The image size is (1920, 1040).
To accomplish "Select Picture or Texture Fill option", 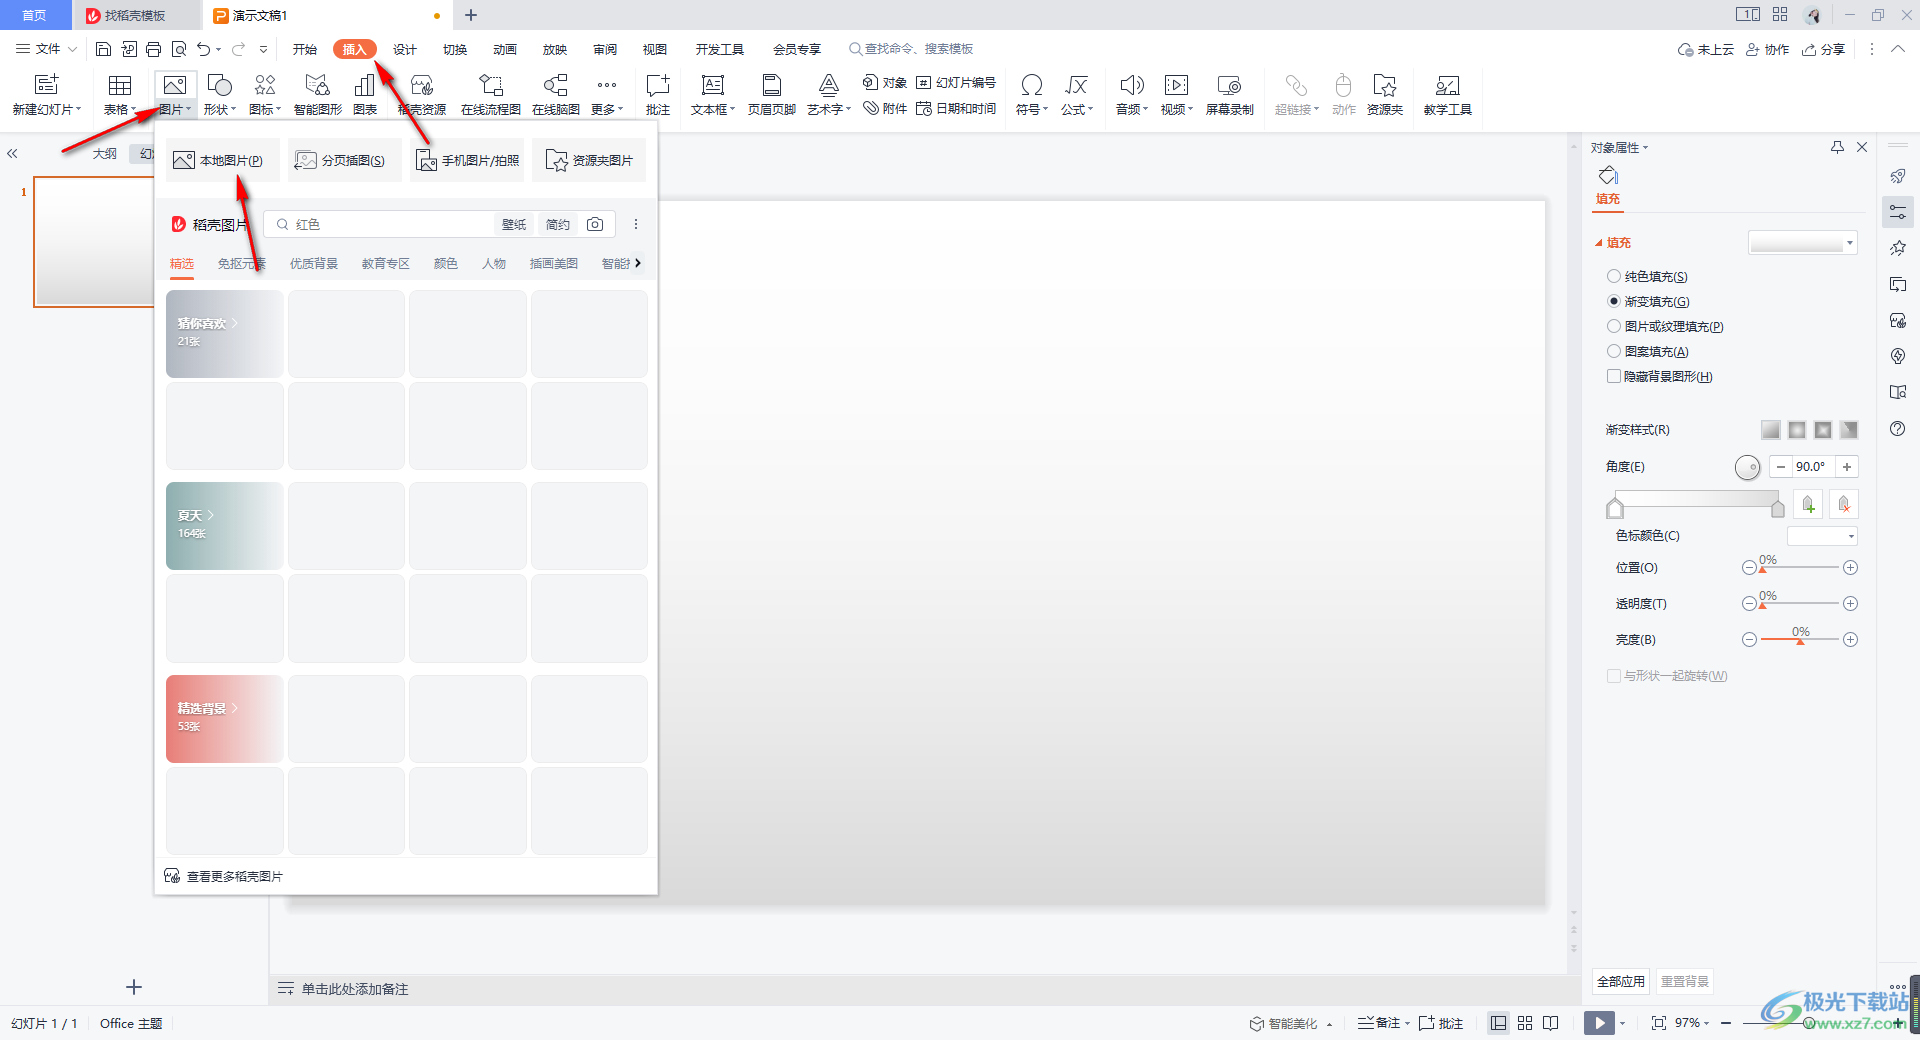I will click(1613, 326).
